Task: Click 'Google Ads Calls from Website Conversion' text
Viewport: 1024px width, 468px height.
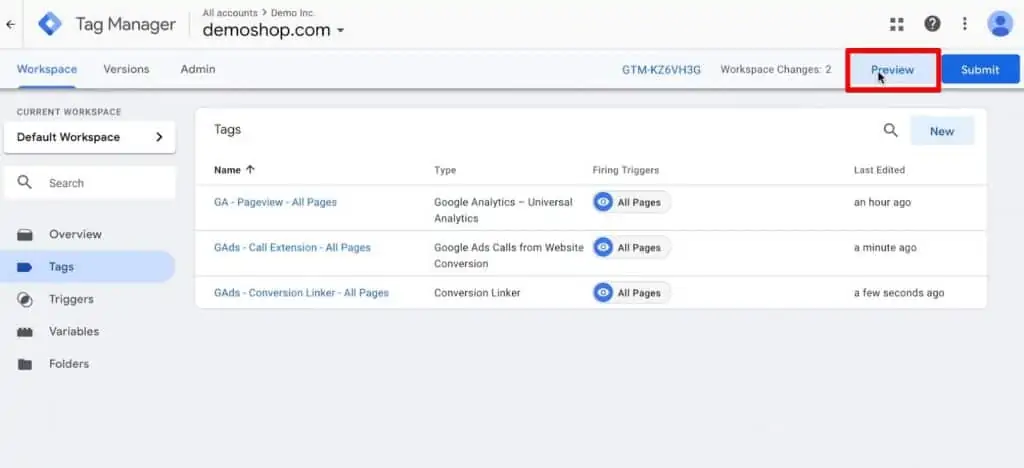Action: [x=509, y=255]
